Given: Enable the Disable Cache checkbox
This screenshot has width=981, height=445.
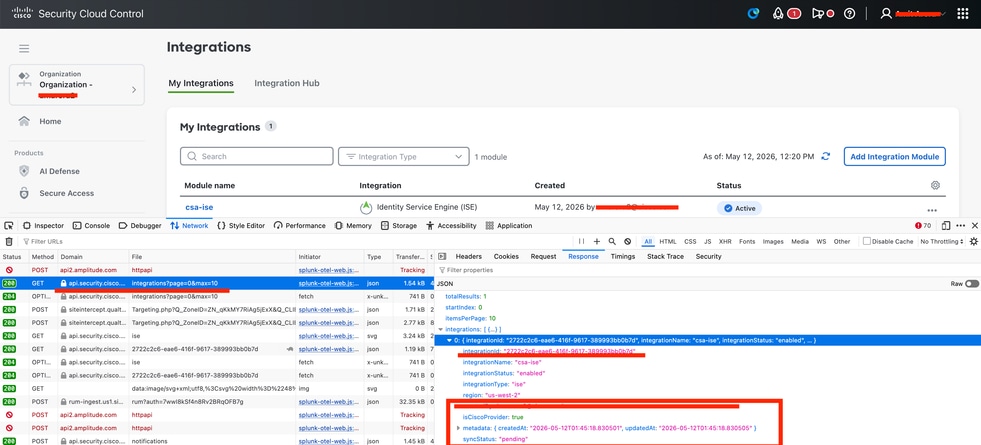Looking at the screenshot, I should 867,241.
